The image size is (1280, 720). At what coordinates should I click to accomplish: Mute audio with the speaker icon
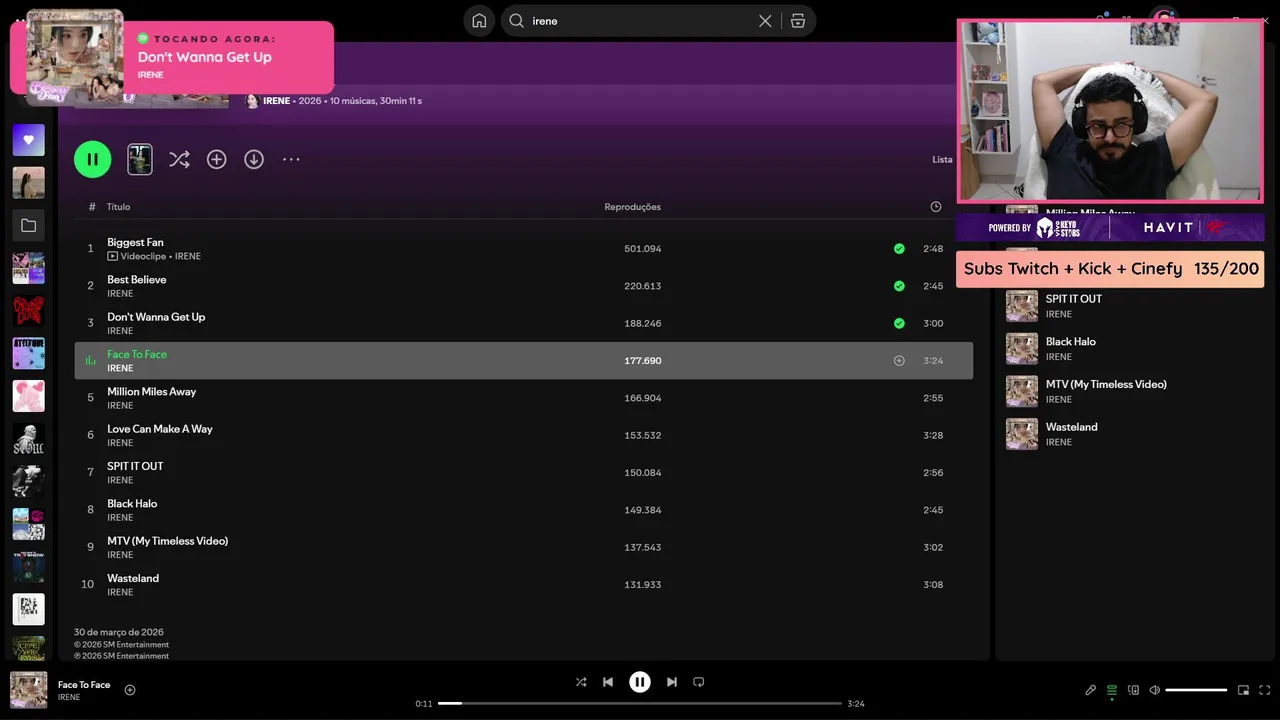(1155, 690)
